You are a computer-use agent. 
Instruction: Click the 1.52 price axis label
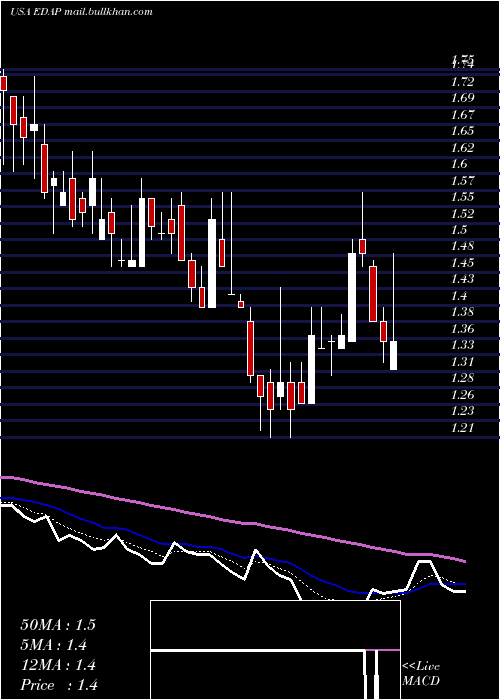pyautogui.click(x=462, y=213)
